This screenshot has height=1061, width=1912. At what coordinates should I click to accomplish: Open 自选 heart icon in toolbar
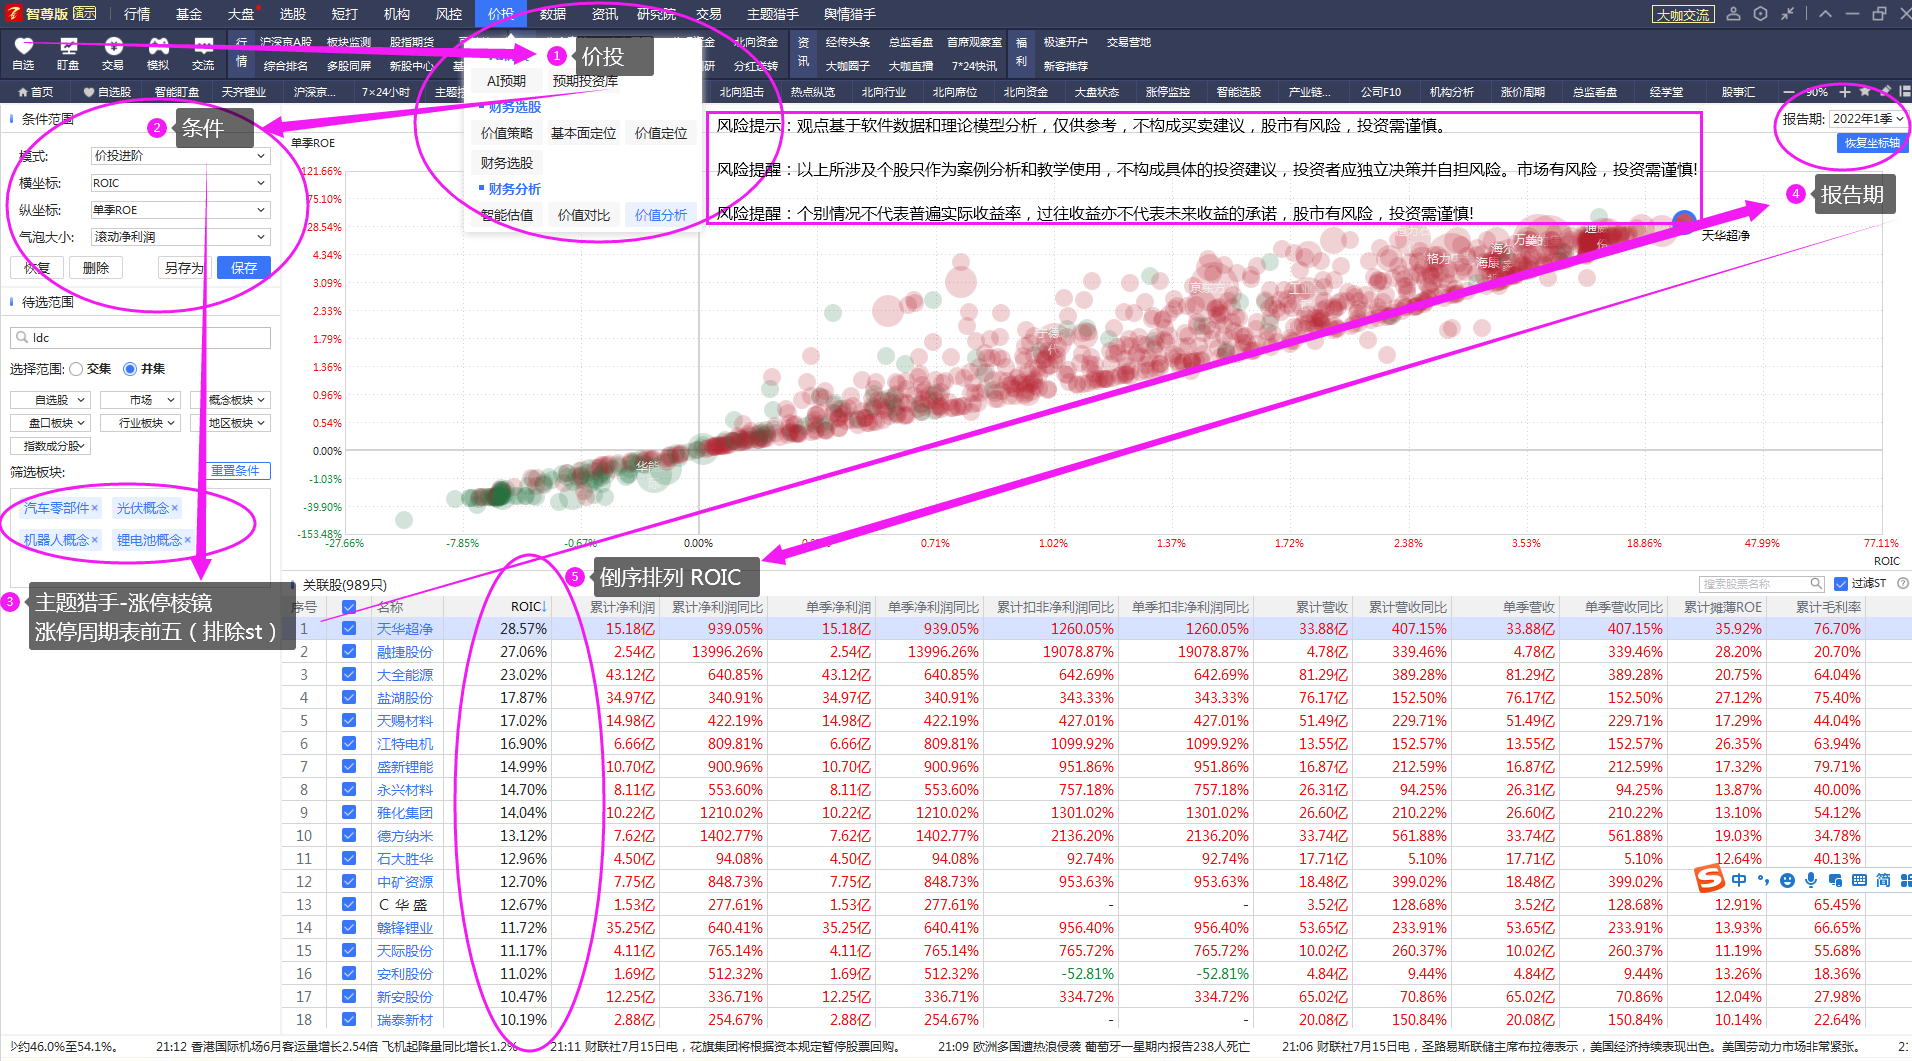pyautogui.click(x=24, y=45)
